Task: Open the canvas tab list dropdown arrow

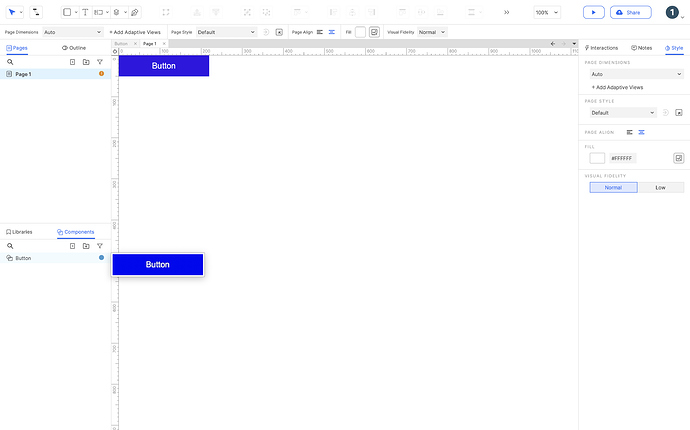Action: [574, 44]
